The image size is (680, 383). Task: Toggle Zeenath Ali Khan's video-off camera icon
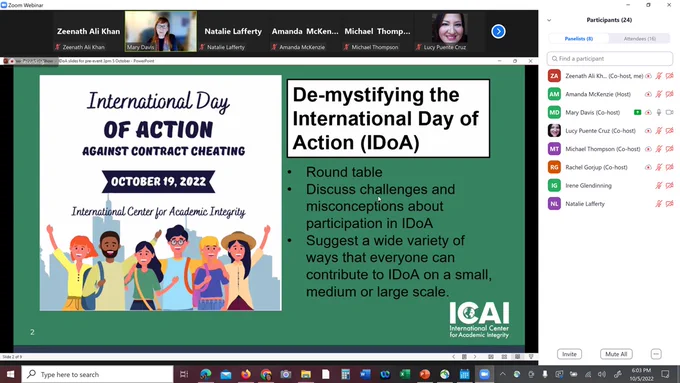click(670, 76)
